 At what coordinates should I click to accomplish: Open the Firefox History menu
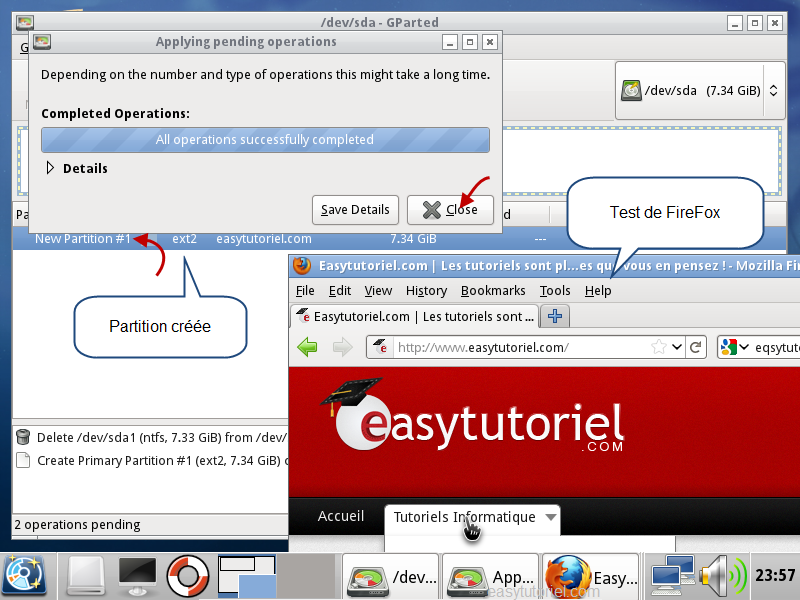pyautogui.click(x=427, y=291)
